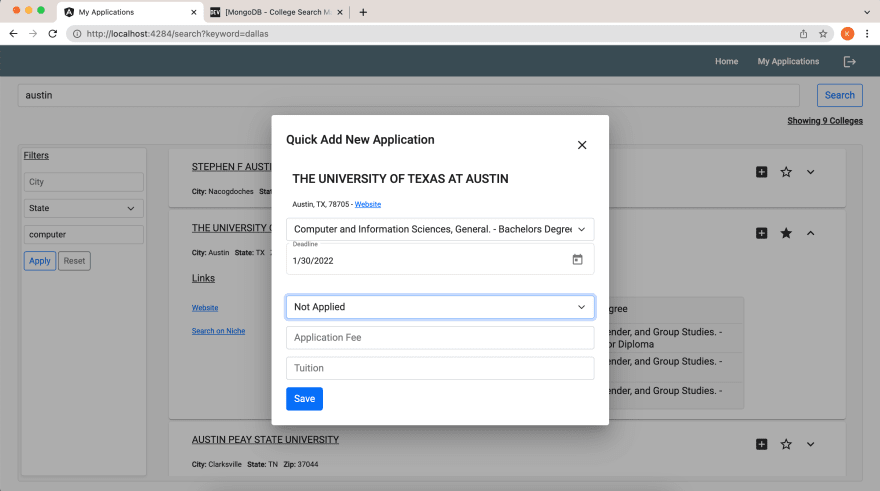Open the State filter dropdown
This screenshot has width=880, height=491.
tap(83, 208)
